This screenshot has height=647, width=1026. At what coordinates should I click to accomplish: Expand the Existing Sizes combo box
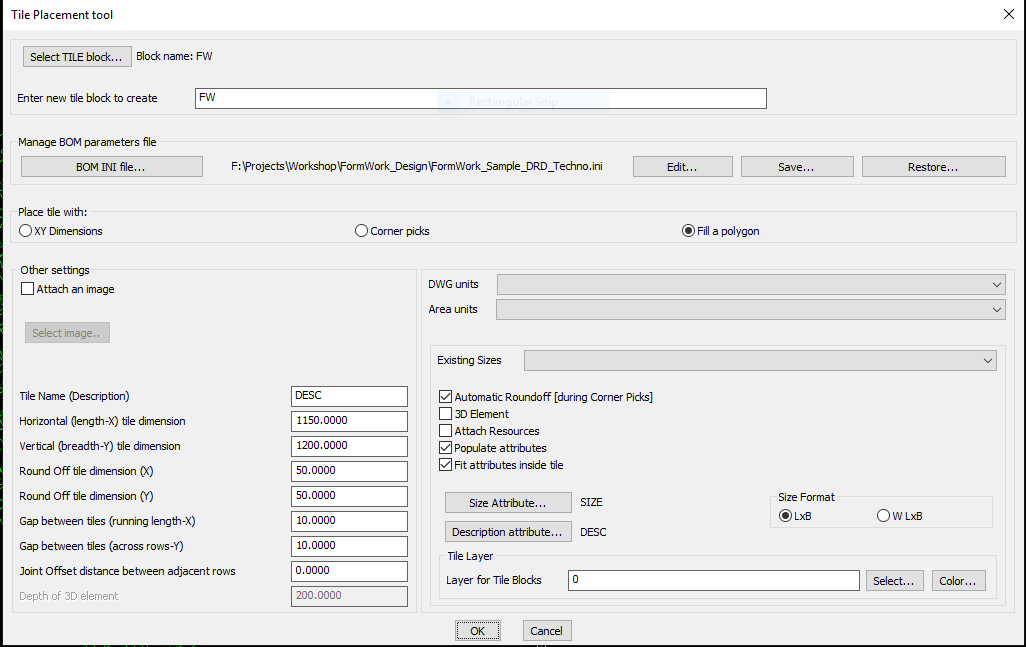760,360
